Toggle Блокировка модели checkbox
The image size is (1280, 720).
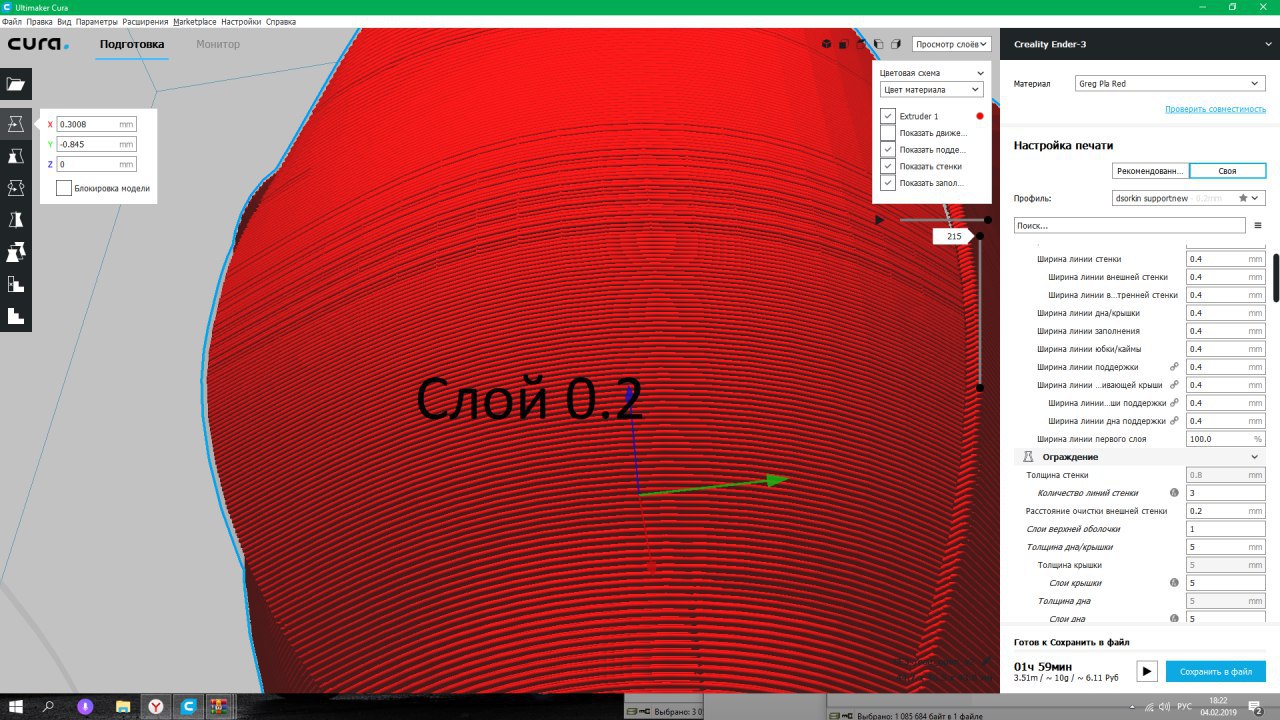pos(64,188)
